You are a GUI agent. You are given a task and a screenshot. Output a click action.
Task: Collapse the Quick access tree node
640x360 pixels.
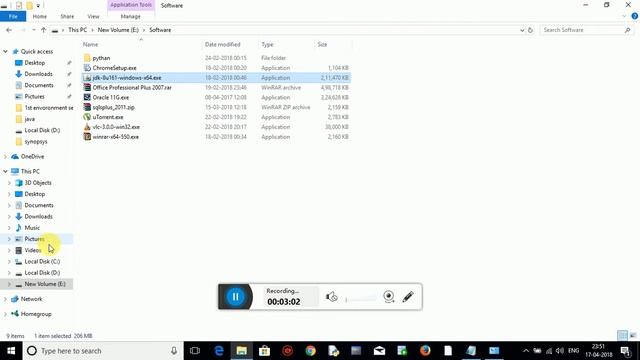coord(5,51)
